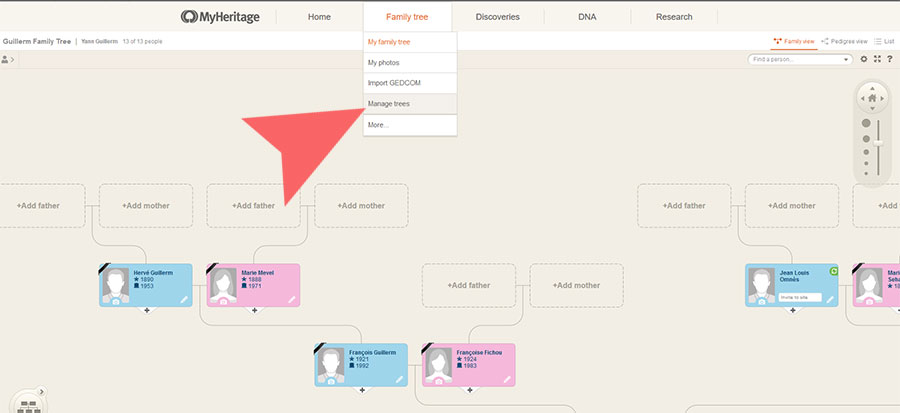
Task: Click +Add mother of Marie Mevel
Action: [x=361, y=205]
